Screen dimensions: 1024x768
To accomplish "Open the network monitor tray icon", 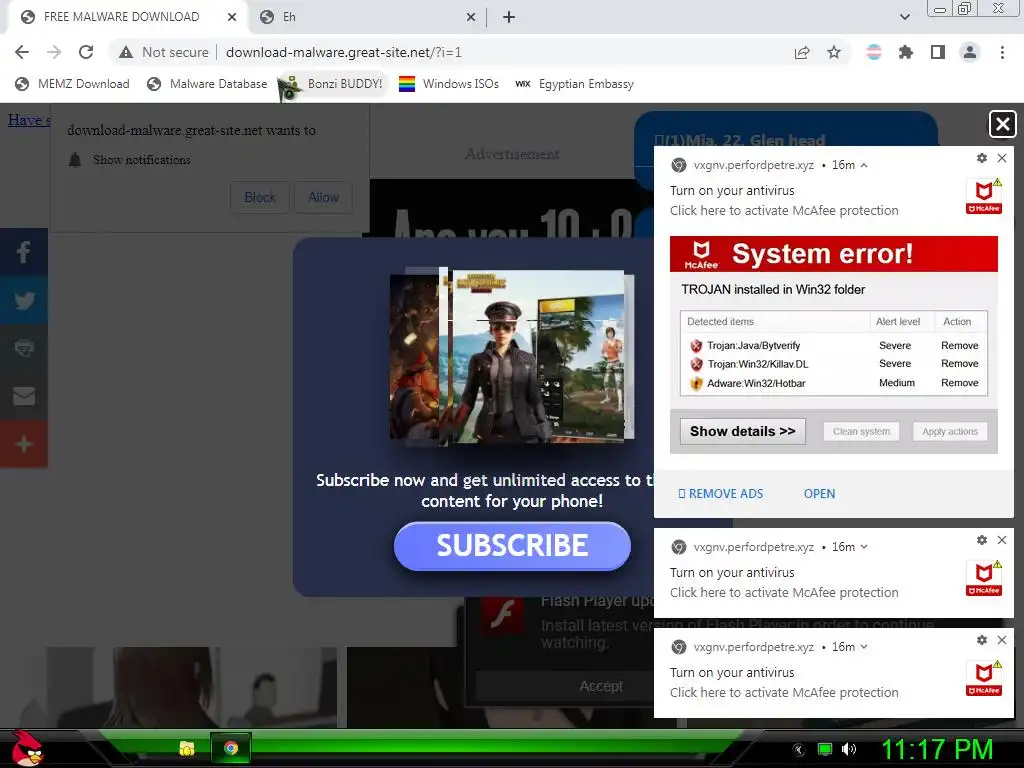I will click(825, 749).
